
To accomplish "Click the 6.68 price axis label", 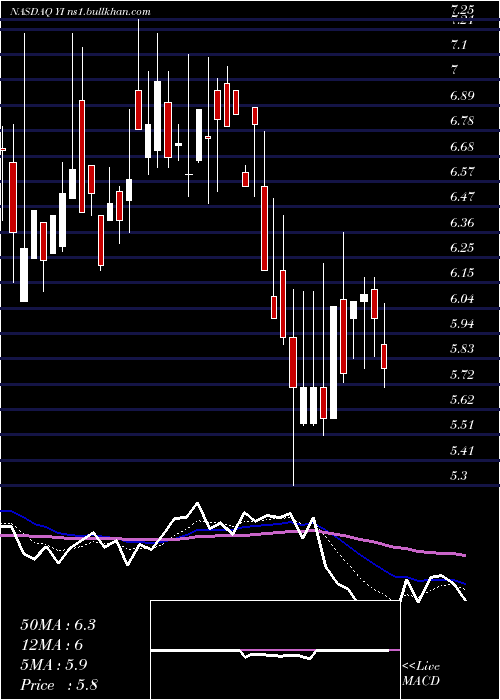I will [463, 147].
